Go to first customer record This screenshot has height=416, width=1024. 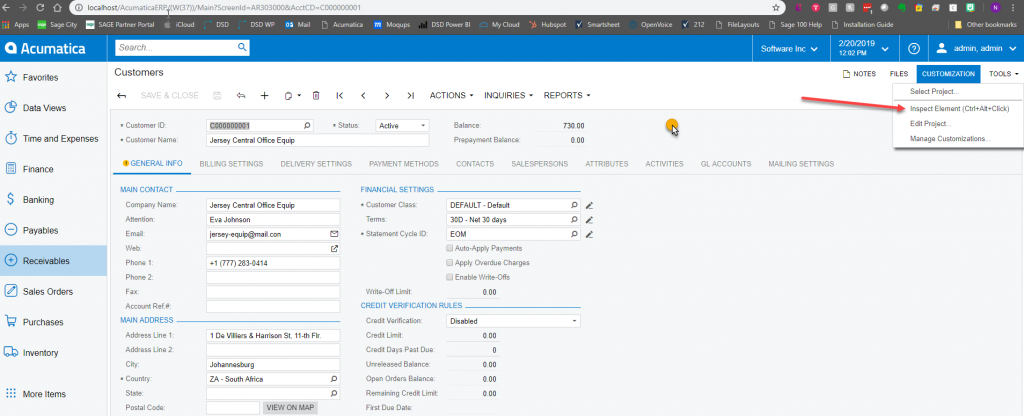(x=340, y=95)
